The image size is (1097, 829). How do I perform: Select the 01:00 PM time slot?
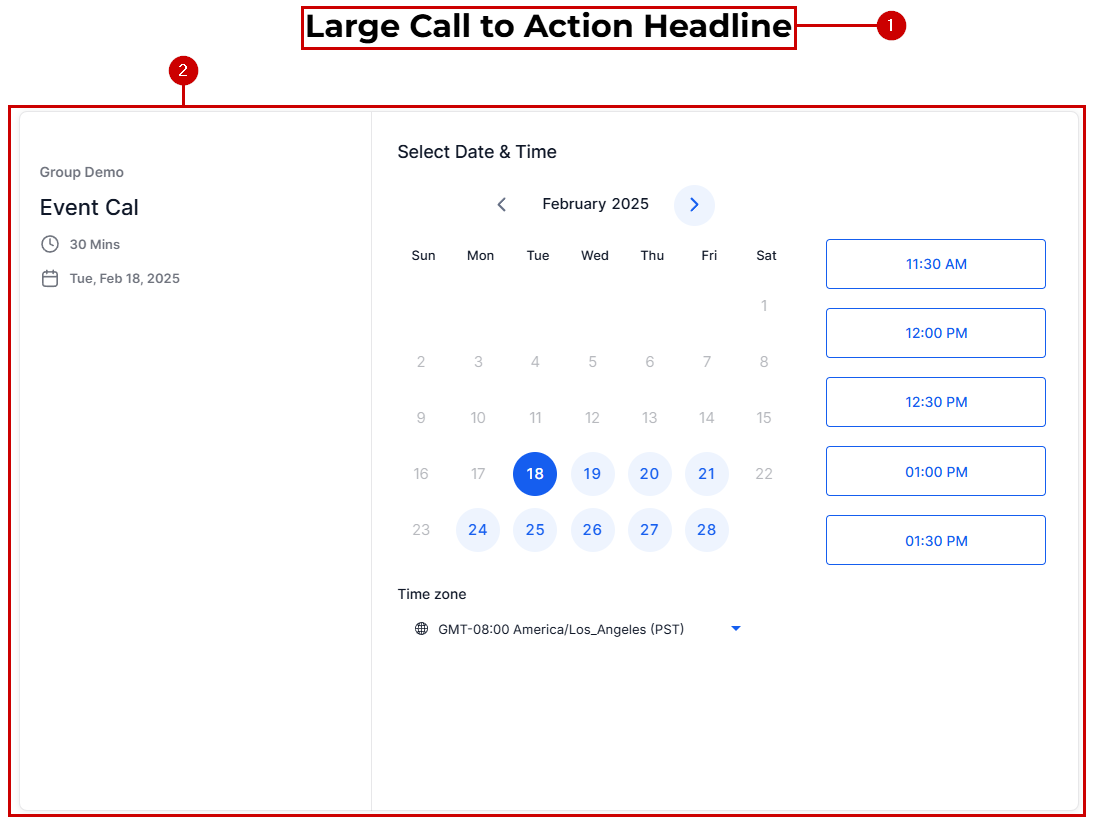pos(935,471)
